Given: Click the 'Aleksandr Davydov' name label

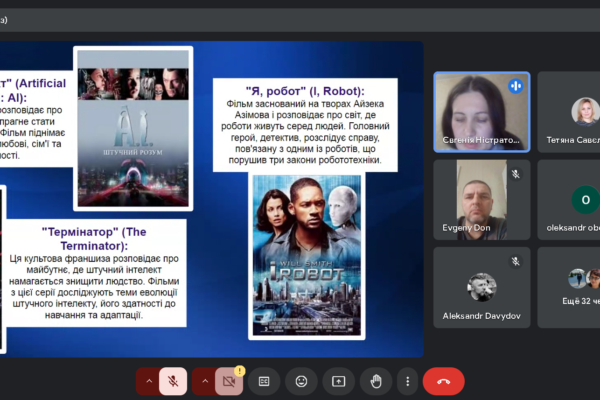Looking at the screenshot, I should pos(481,316).
